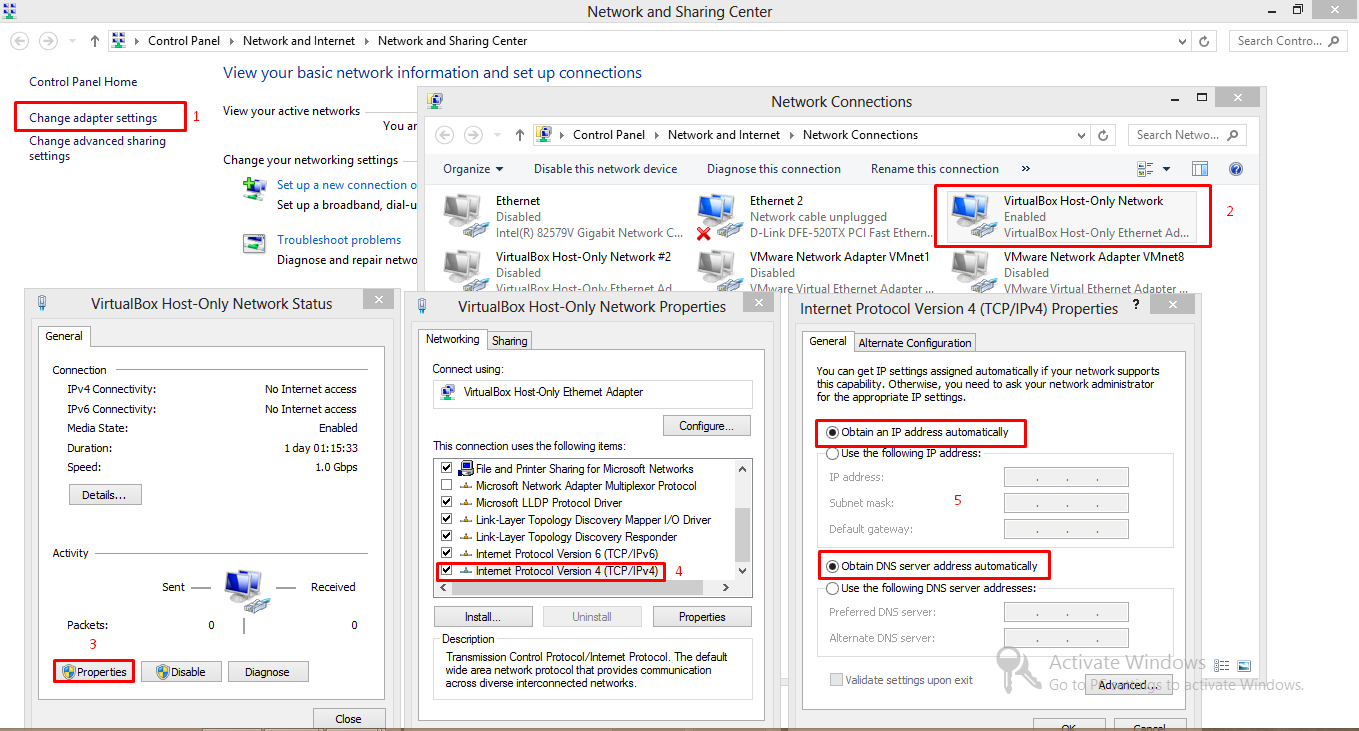Toggle Internet Protocol Version 4 checkbox

point(446,570)
